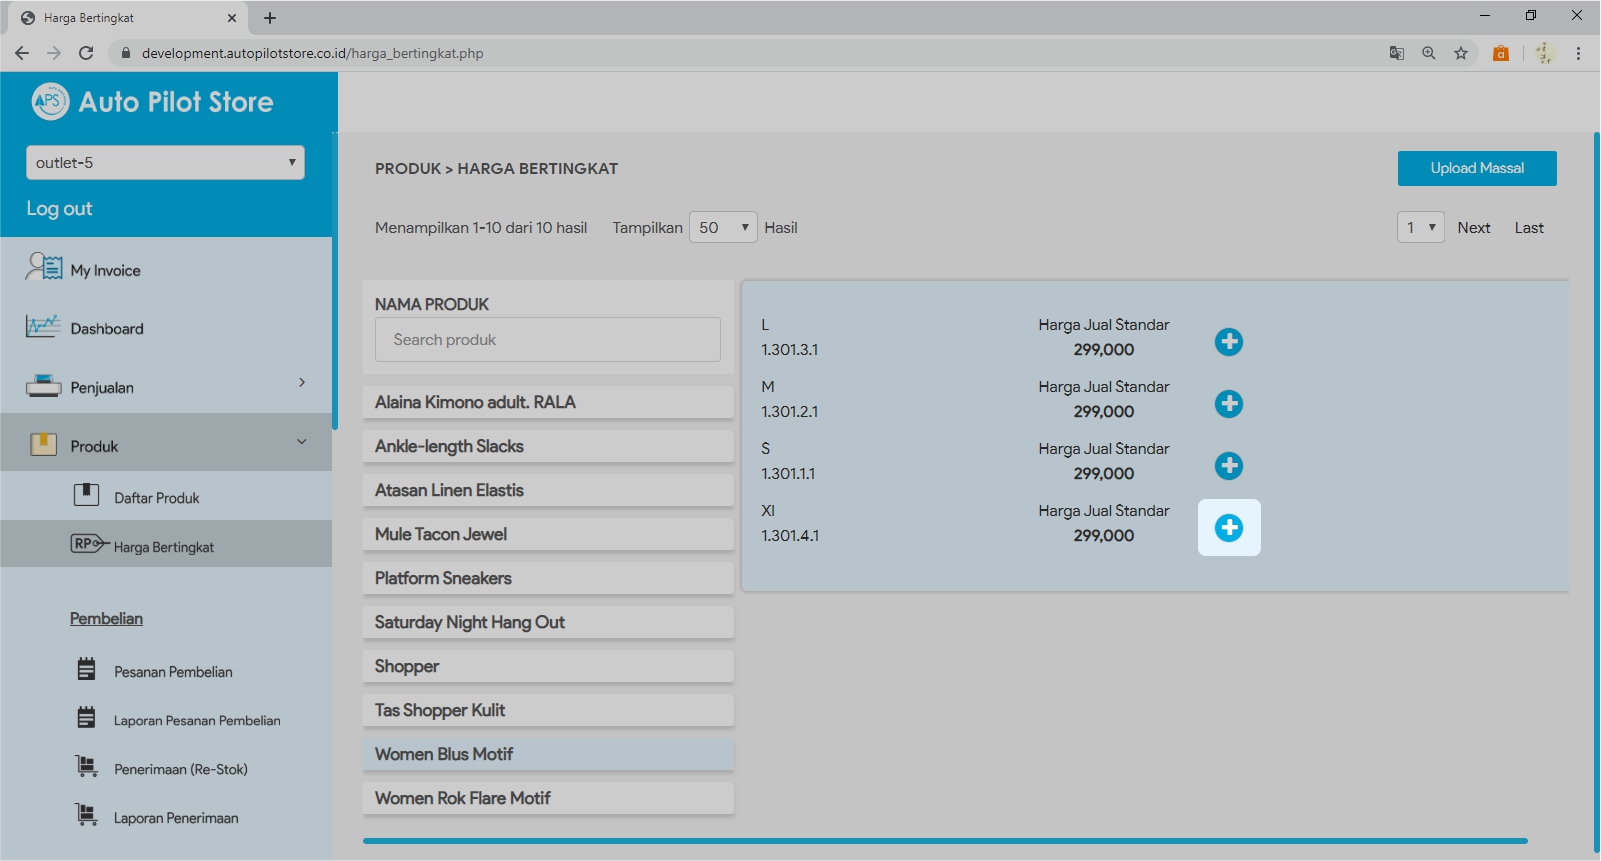The image size is (1601, 861).
Task: Click the plus icon for size L
Action: tap(1228, 342)
